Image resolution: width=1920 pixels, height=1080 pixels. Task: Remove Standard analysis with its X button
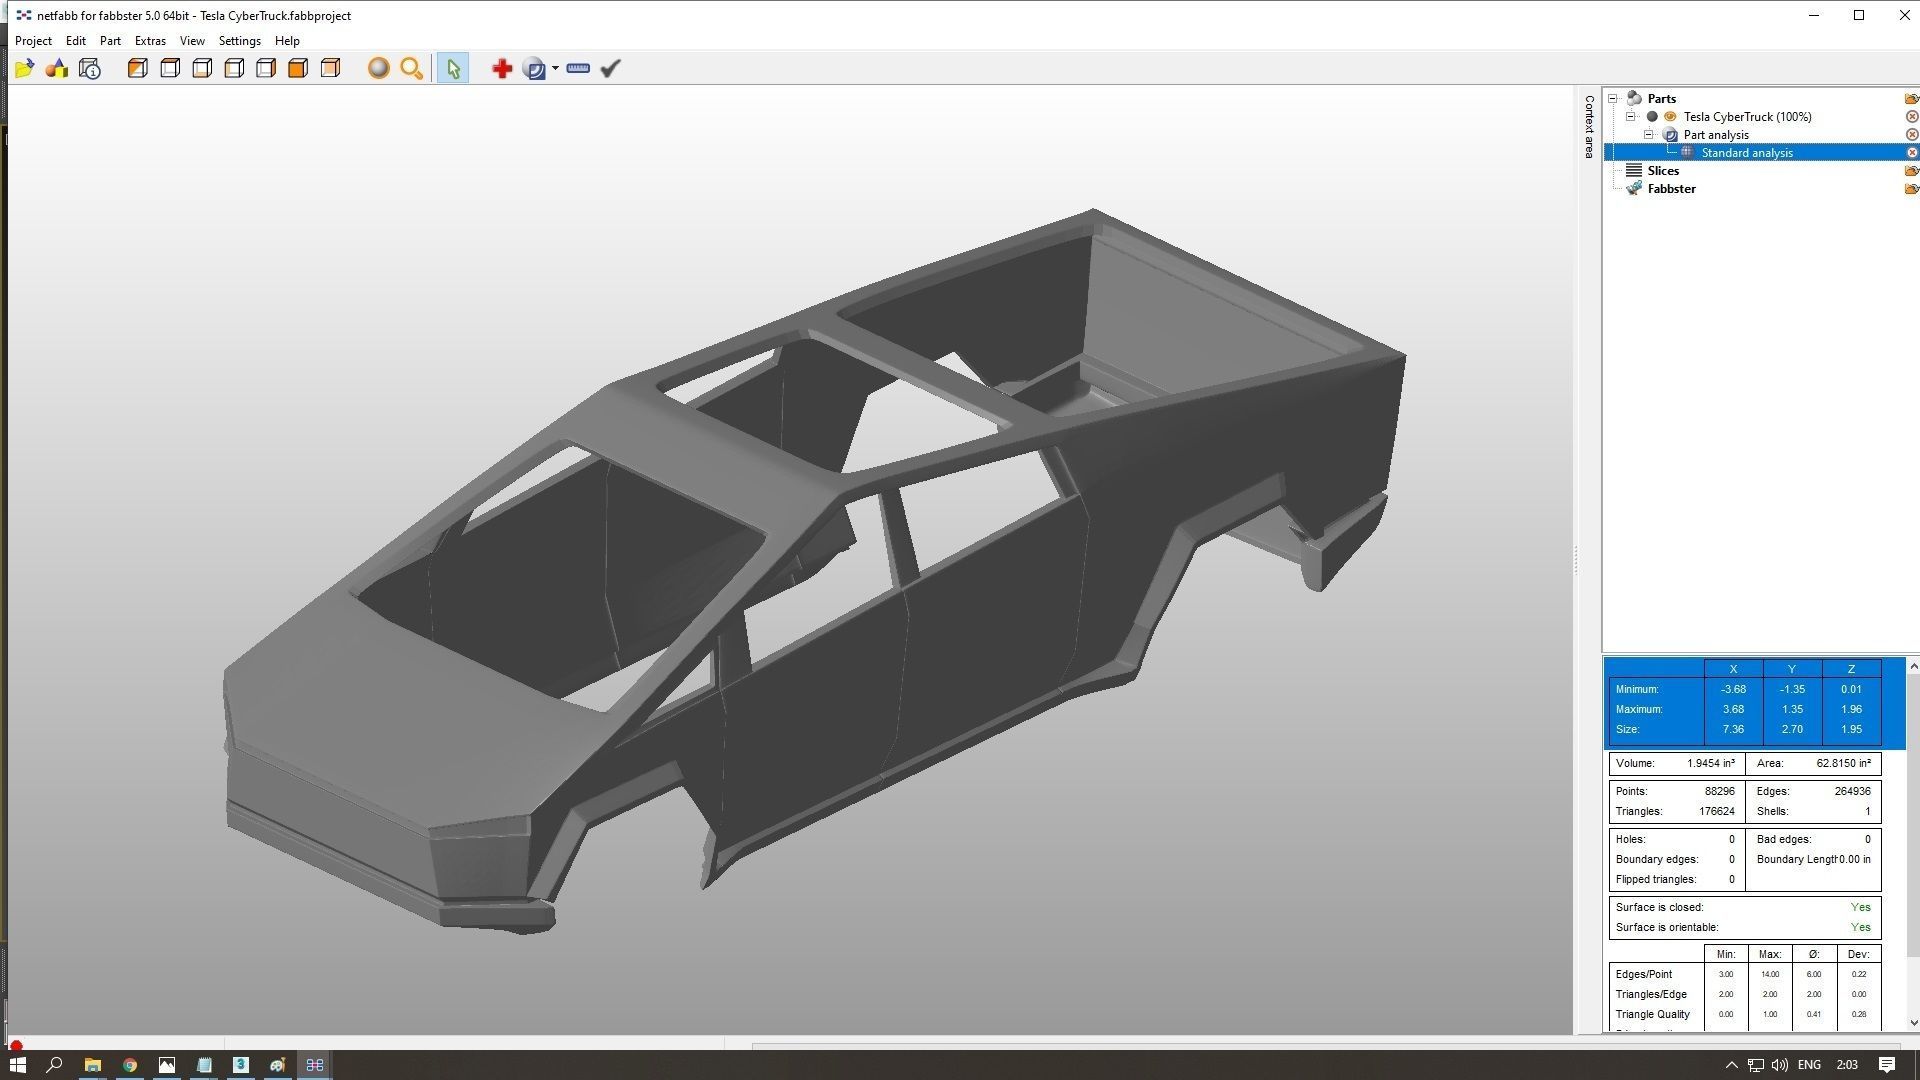click(x=1912, y=153)
